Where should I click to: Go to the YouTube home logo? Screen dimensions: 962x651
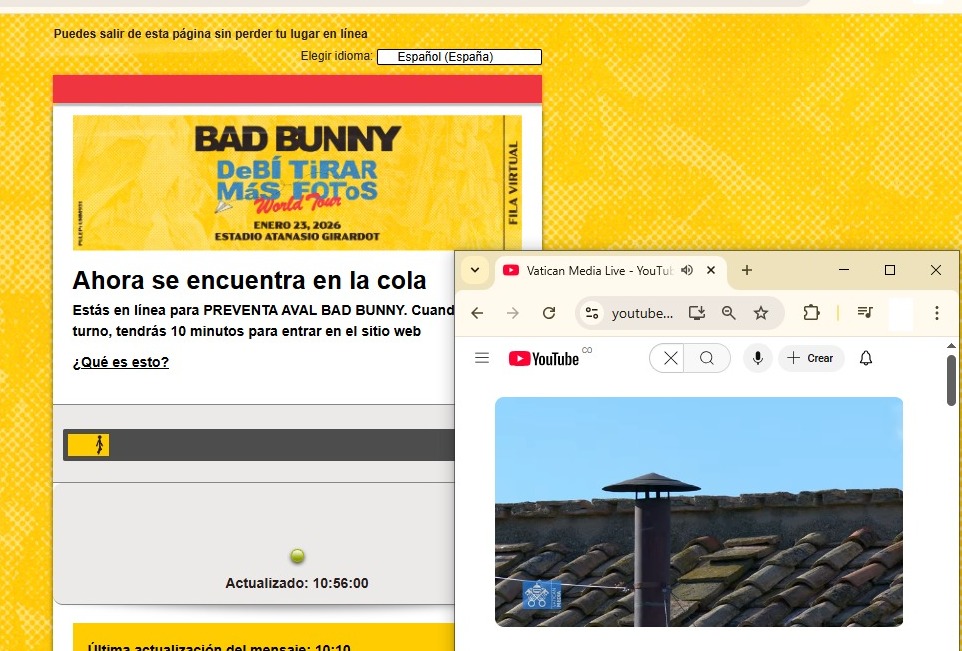(544, 358)
